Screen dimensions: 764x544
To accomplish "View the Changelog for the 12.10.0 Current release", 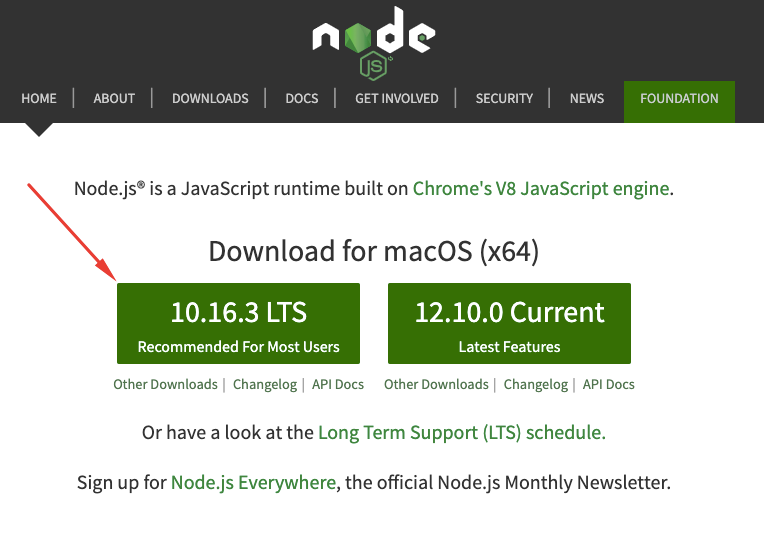I will (x=535, y=384).
